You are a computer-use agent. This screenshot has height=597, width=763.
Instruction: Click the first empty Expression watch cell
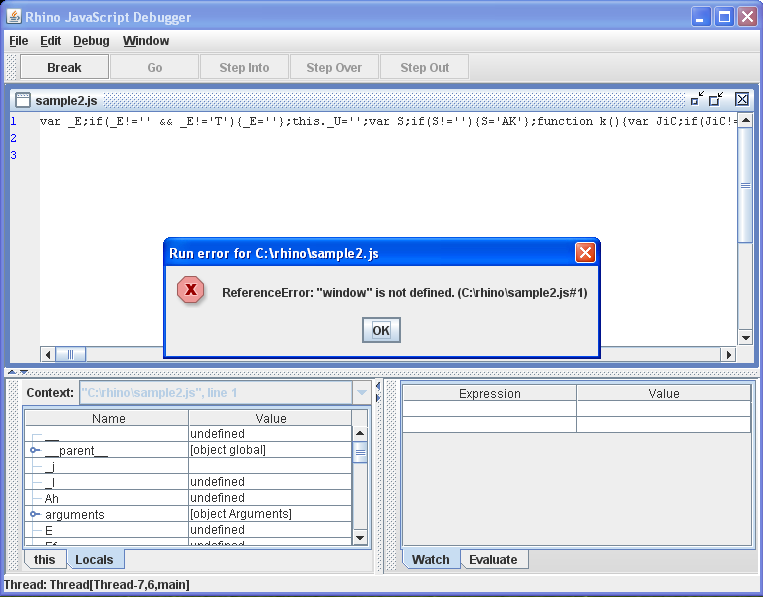489,409
